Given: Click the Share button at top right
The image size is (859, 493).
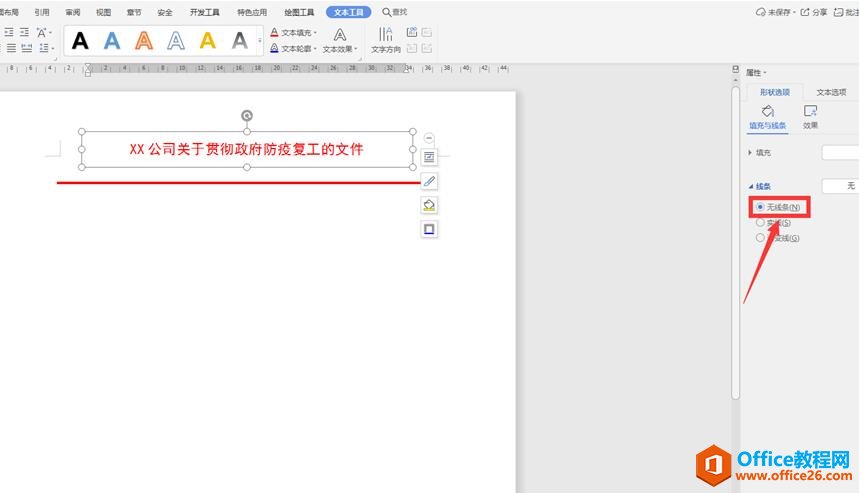Looking at the screenshot, I should [x=814, y=12].
